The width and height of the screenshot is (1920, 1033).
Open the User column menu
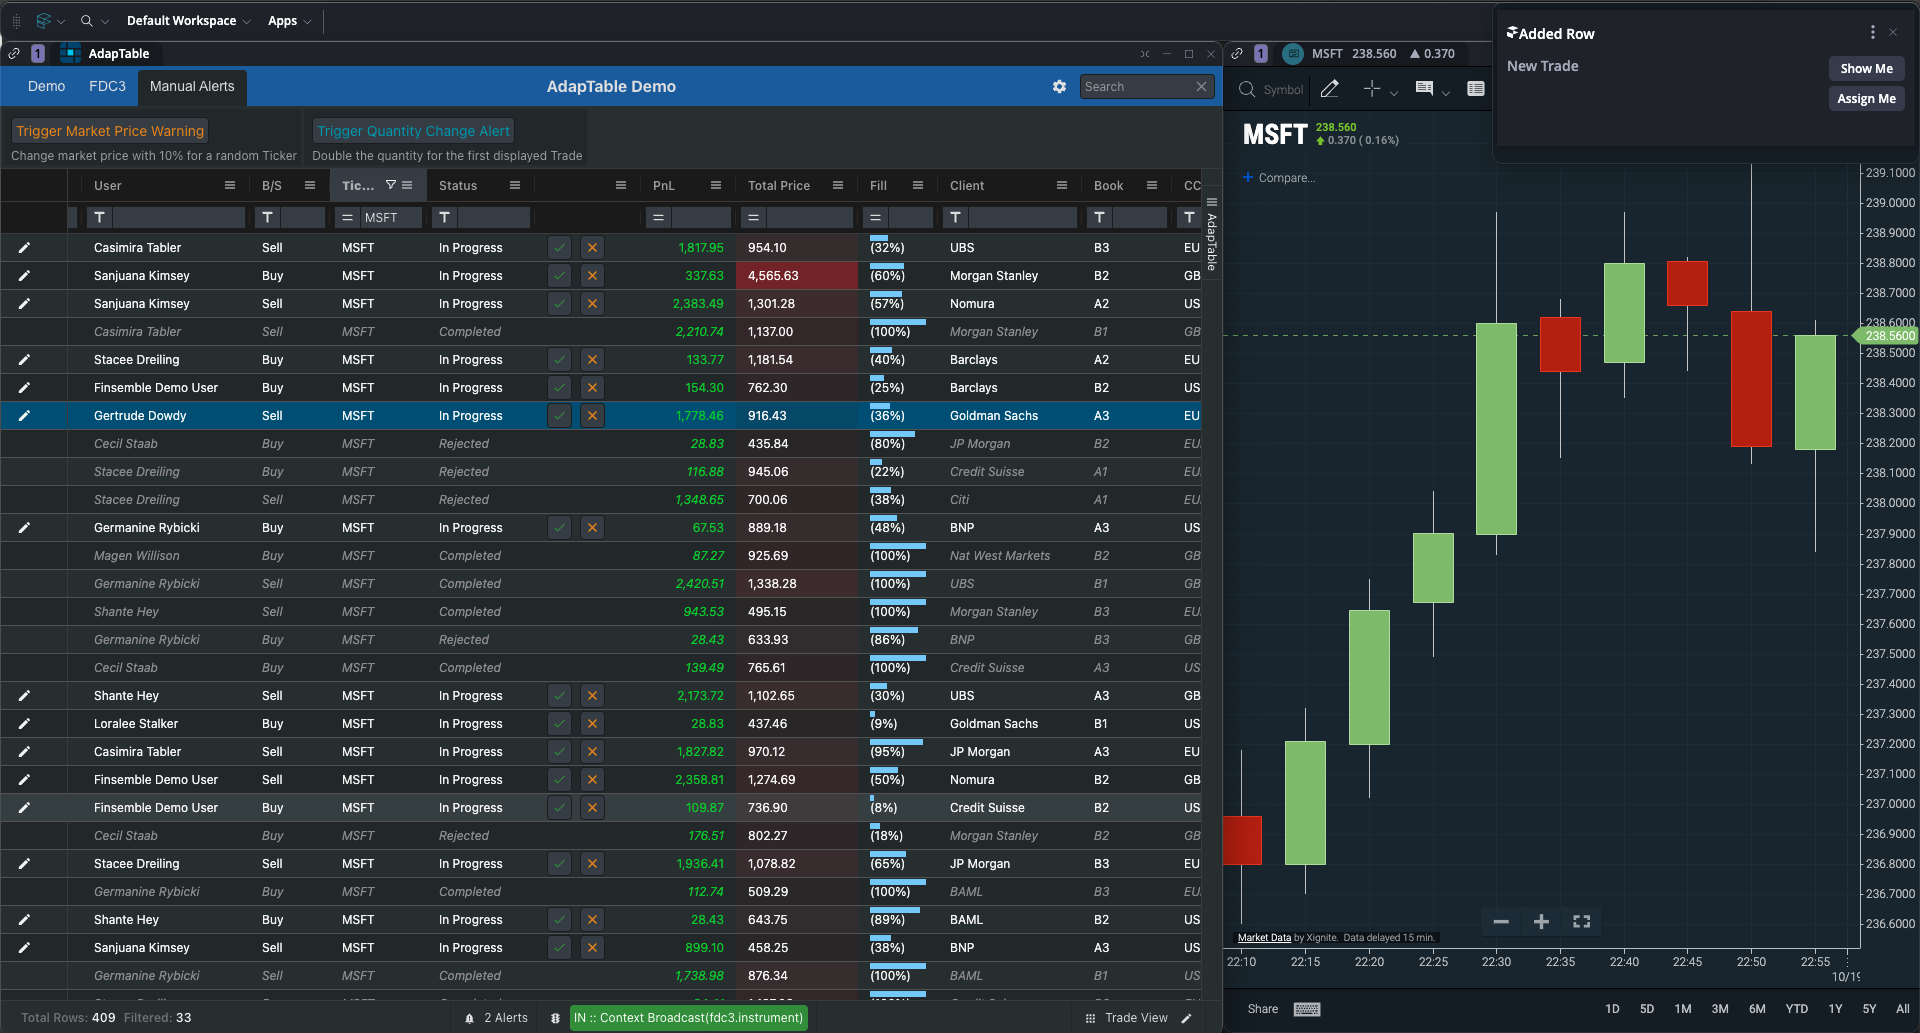pyautogui.click(x=230, y=185)
